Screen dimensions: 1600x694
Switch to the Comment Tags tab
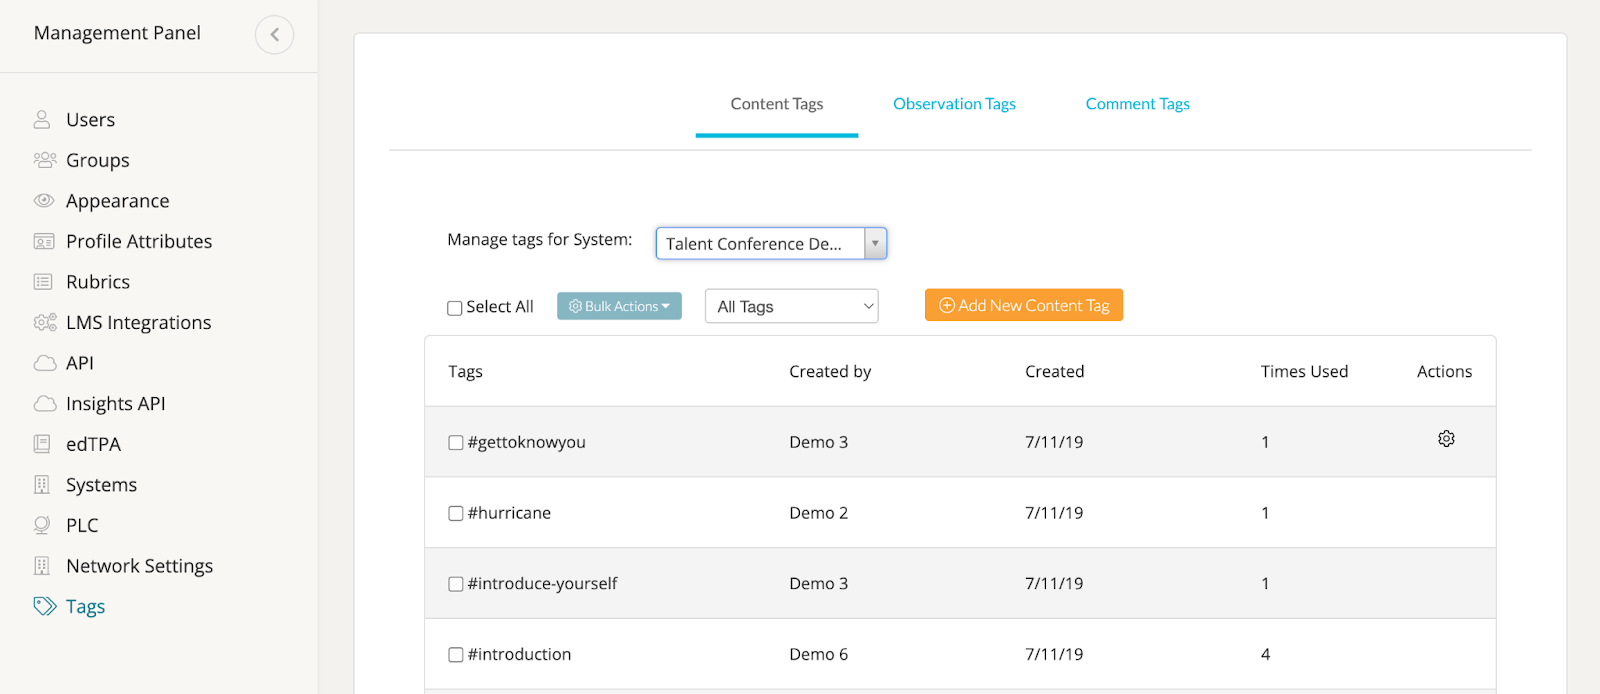(x=1137, y=104)
